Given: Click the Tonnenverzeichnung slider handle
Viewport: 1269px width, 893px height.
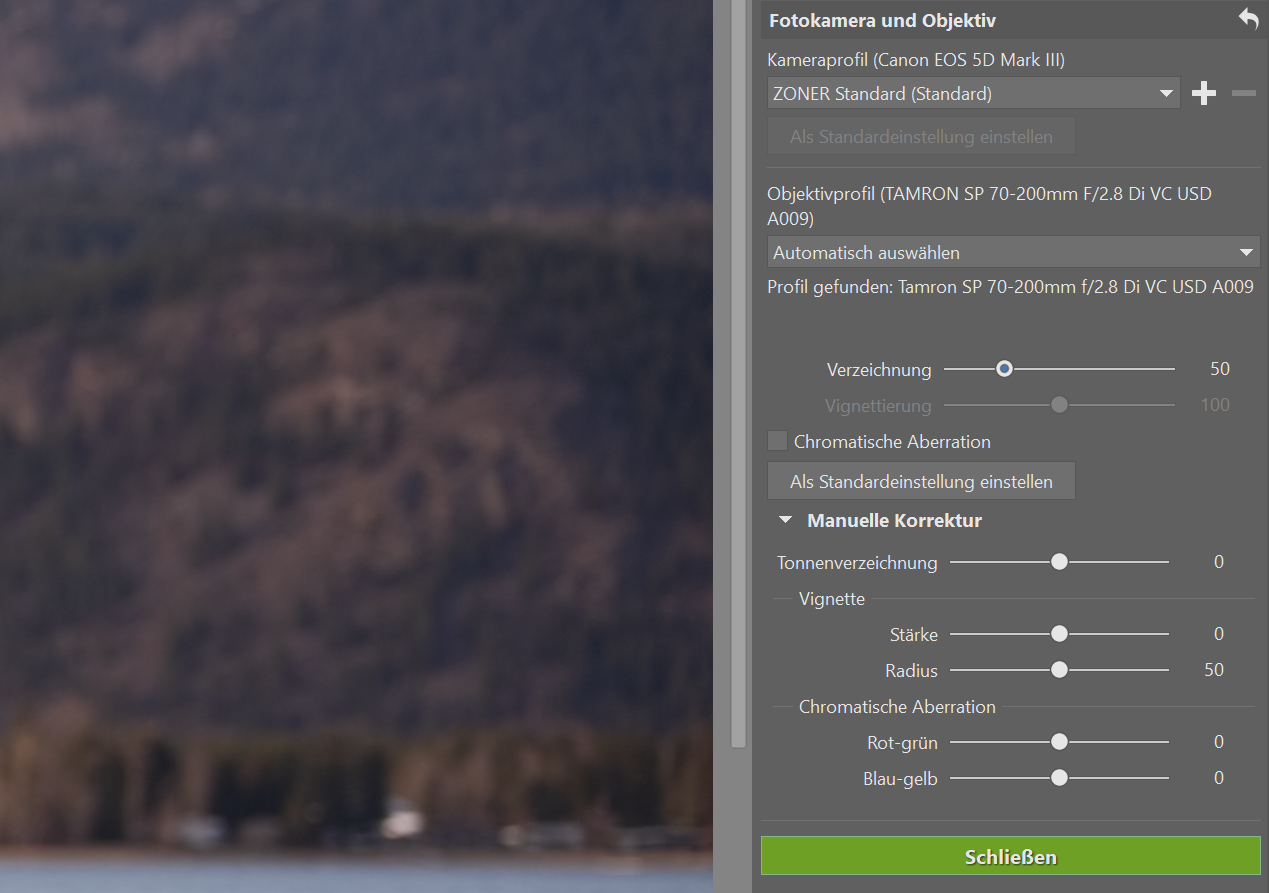Looking at the screenshot, I should 1059,562.
